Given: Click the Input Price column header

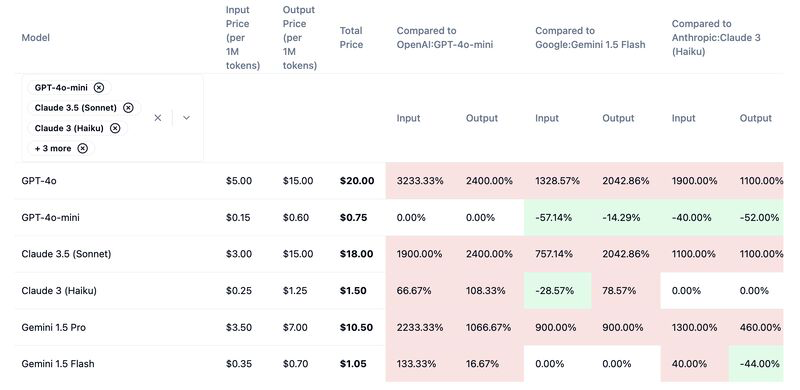Looking at the screenshot, I should coord(243,38).
